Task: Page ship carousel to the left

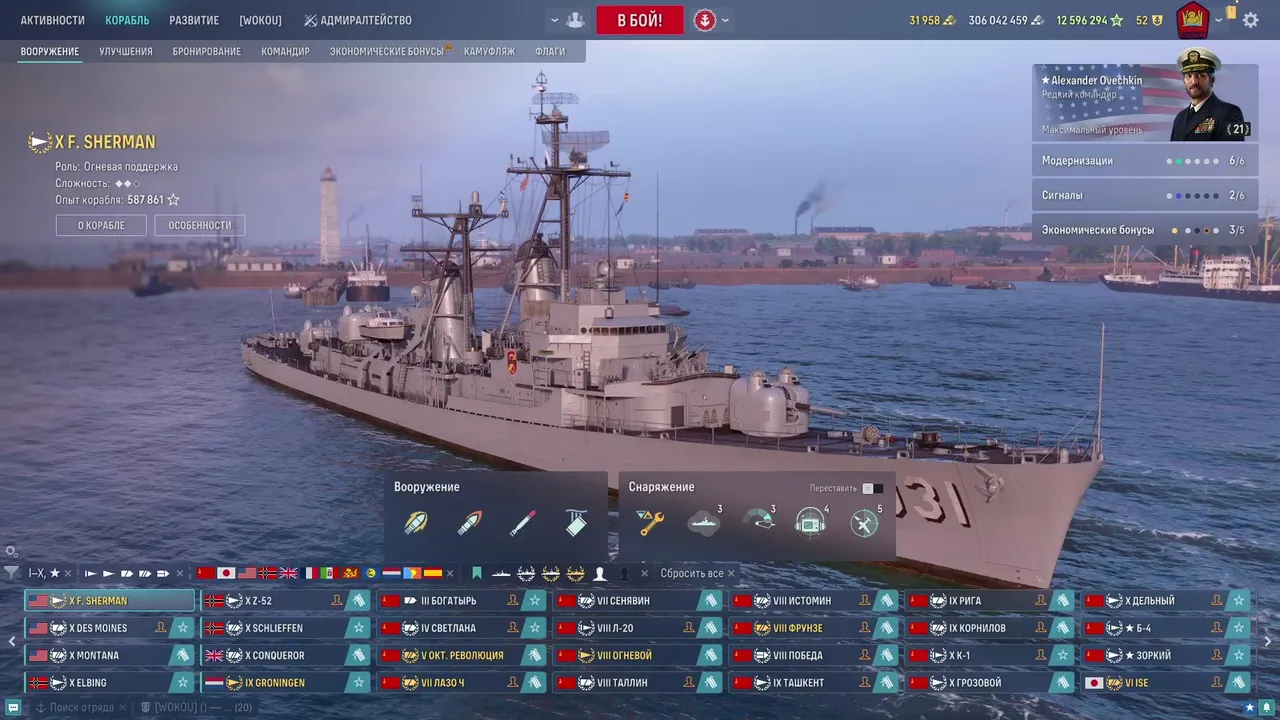Action: click(x=12, y=642)
